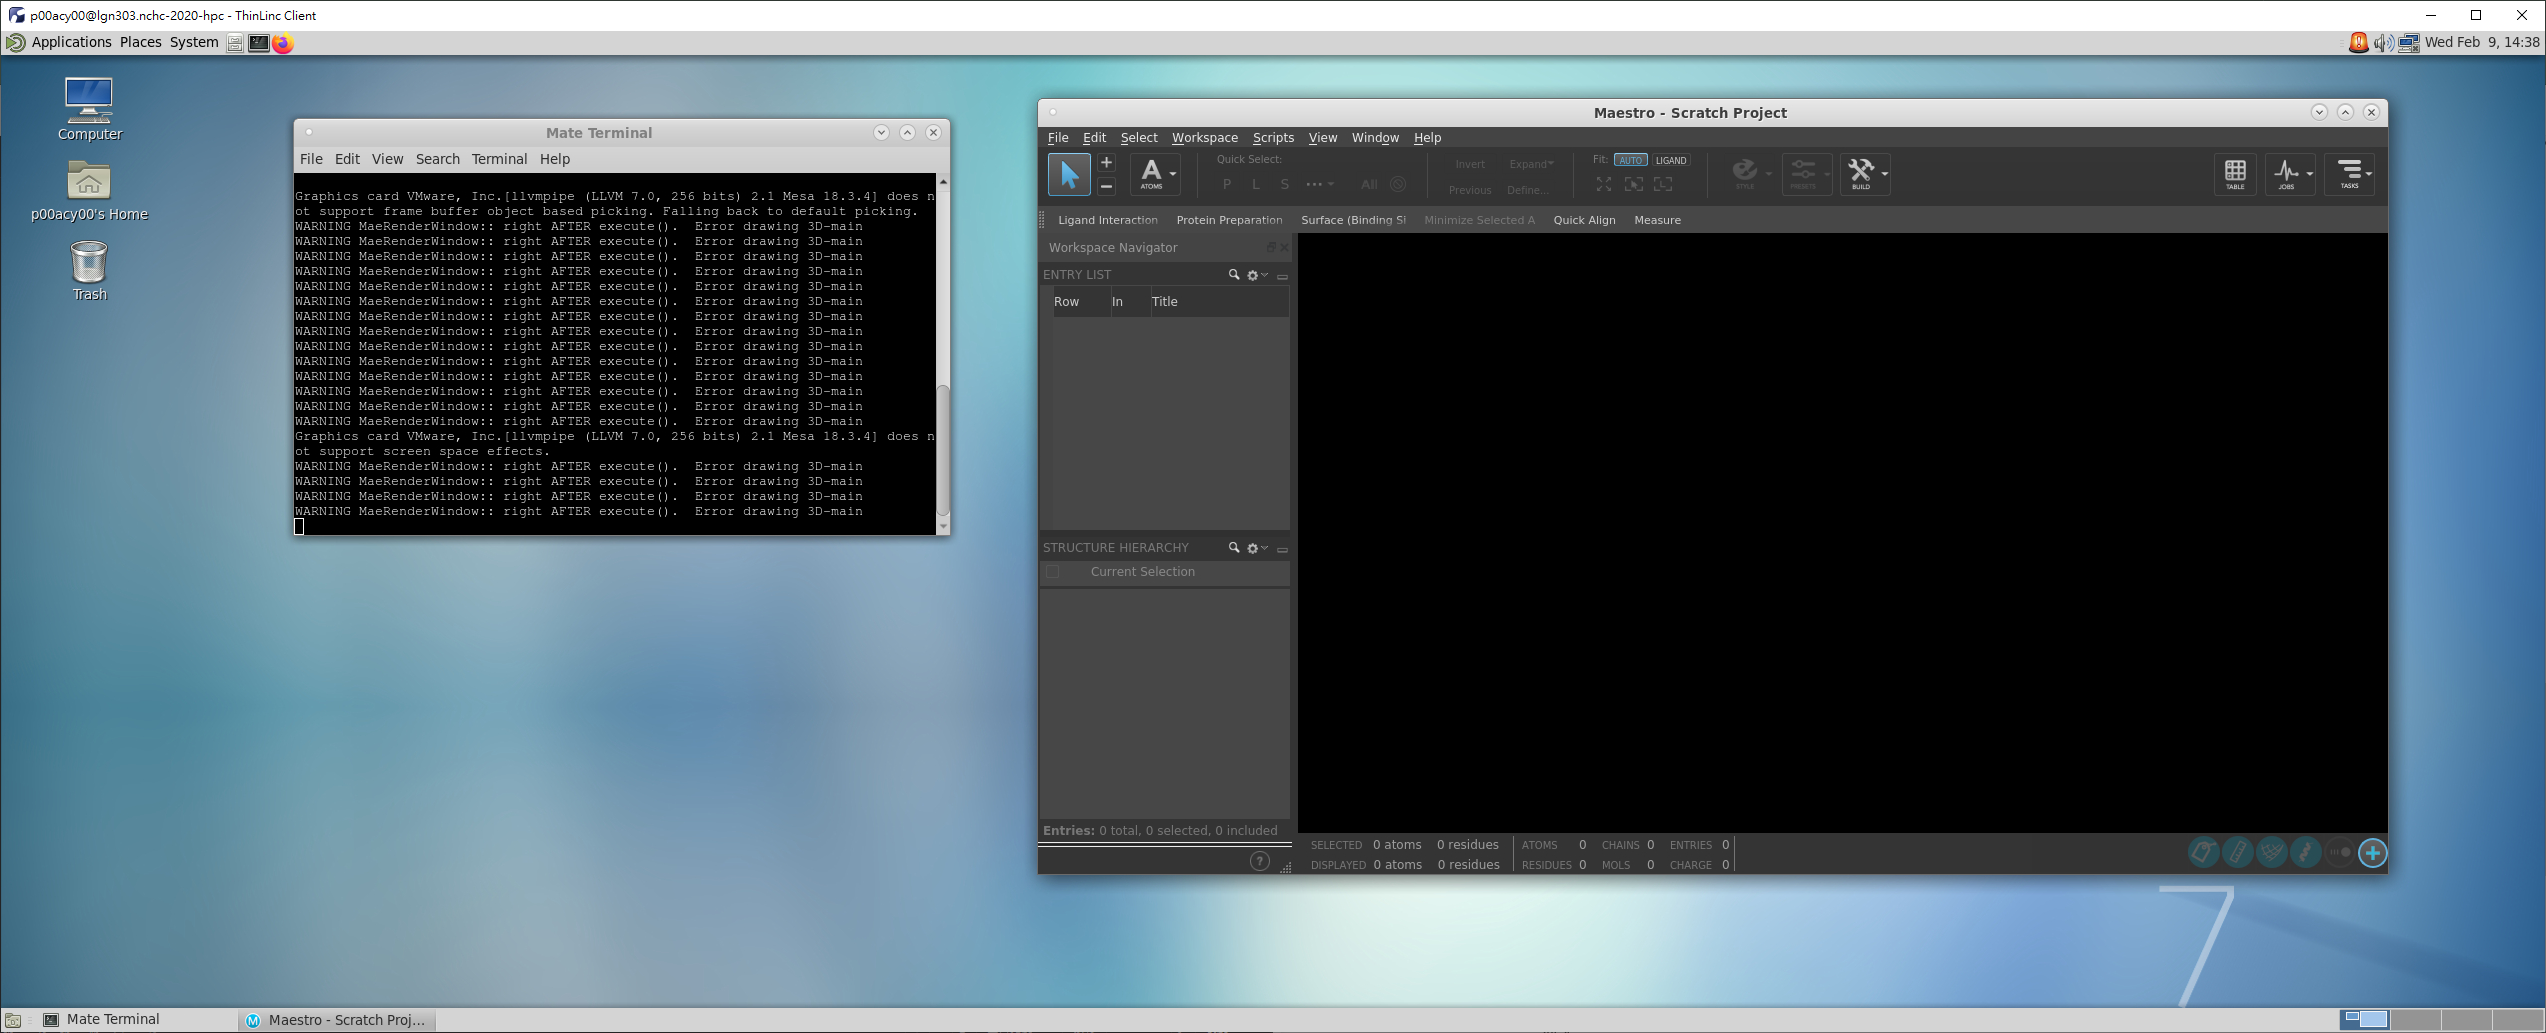The height and width of the screenshot is (1033, 2546).
Task: Collapse the Structure Hierarchy section
Action: pos(1282,549)
